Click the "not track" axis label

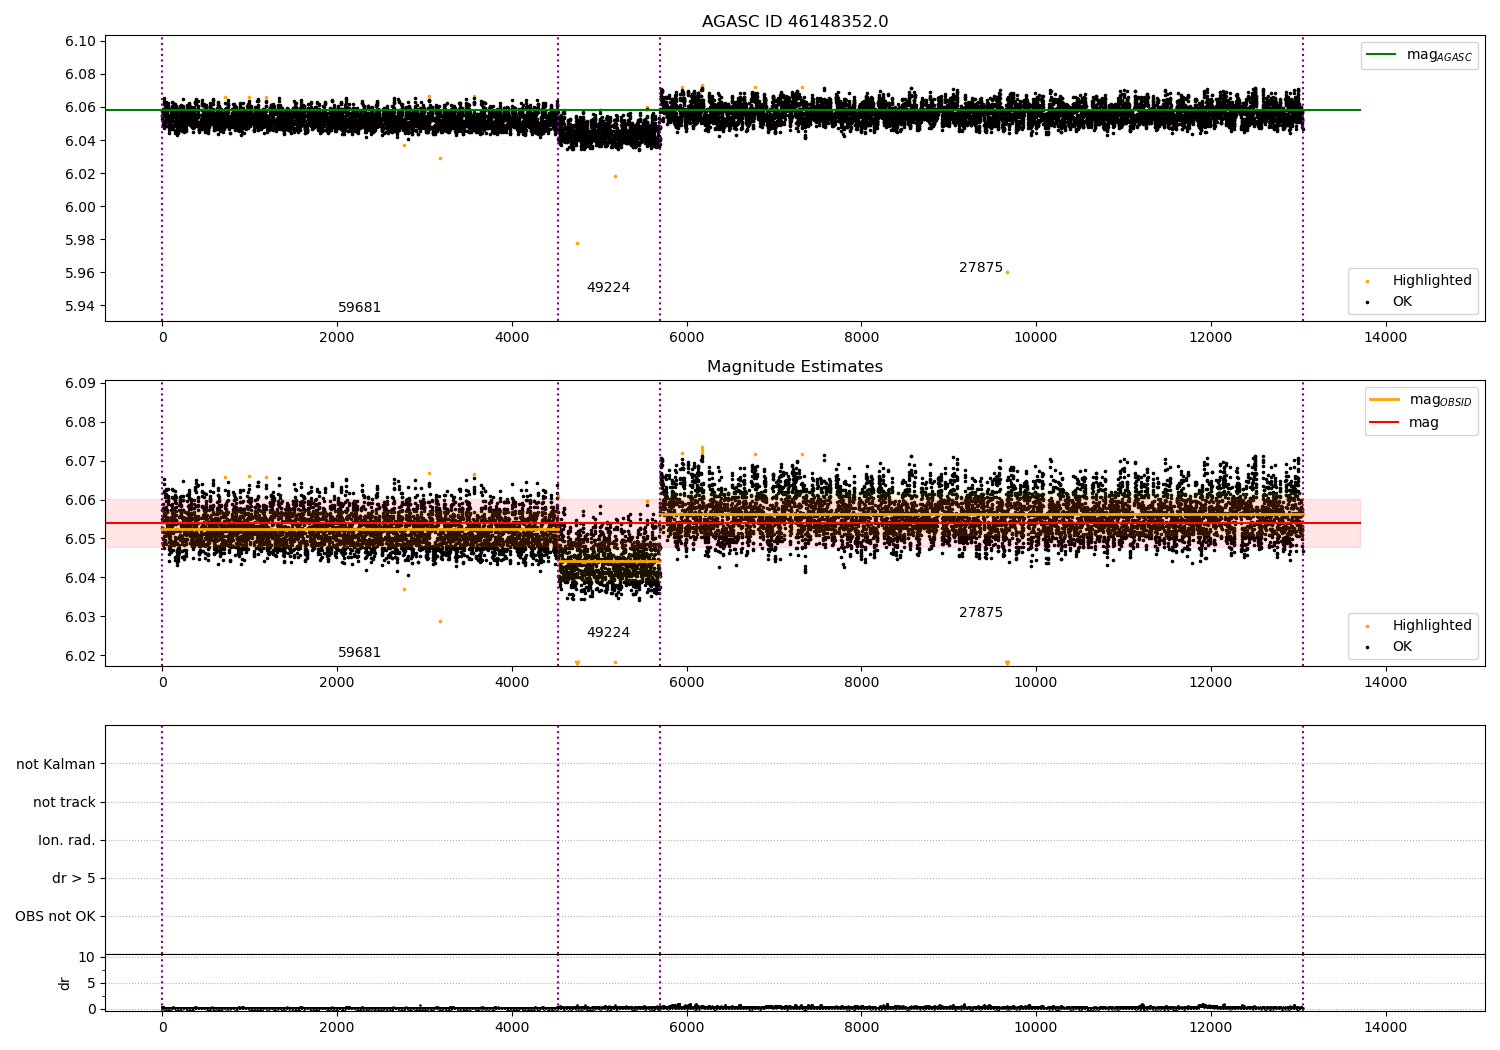click(64, 803)
